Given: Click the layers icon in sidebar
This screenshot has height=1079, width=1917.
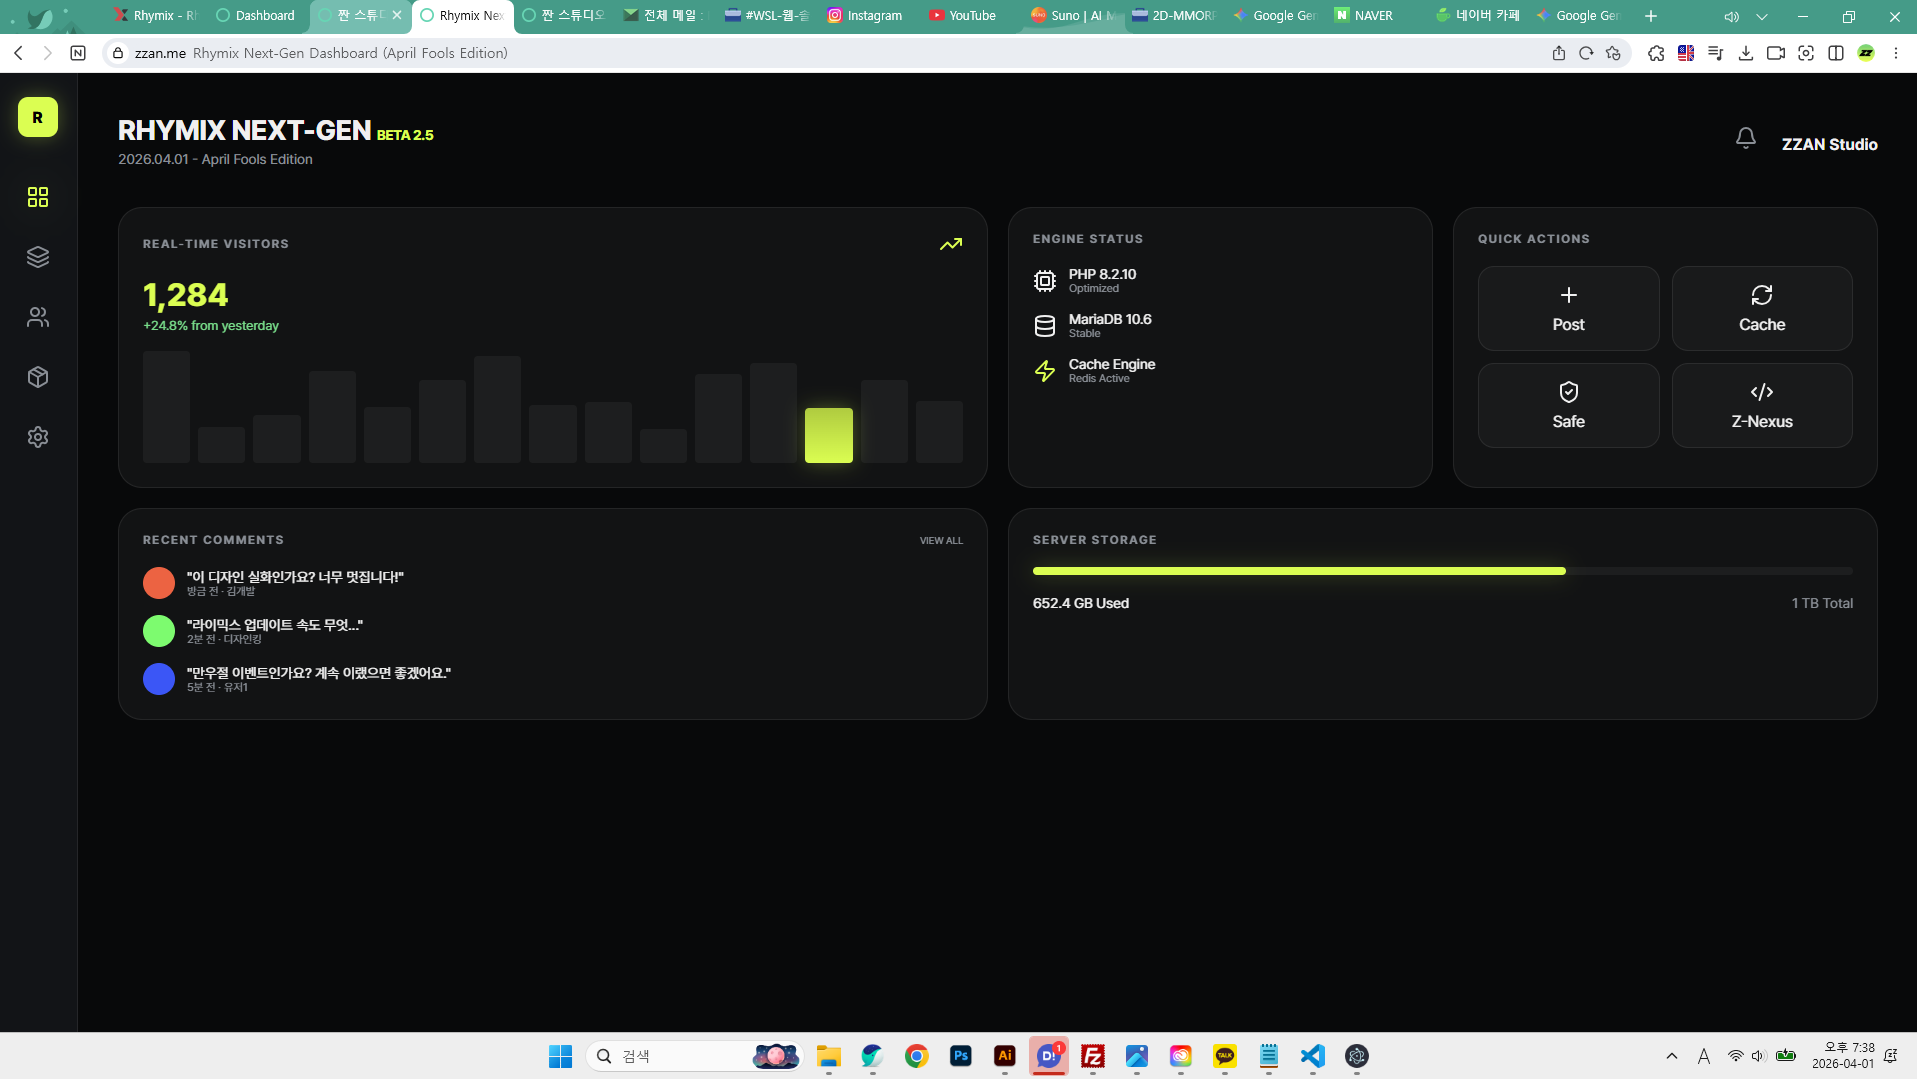Looking at the screenshot, I should tap(38, 257).
